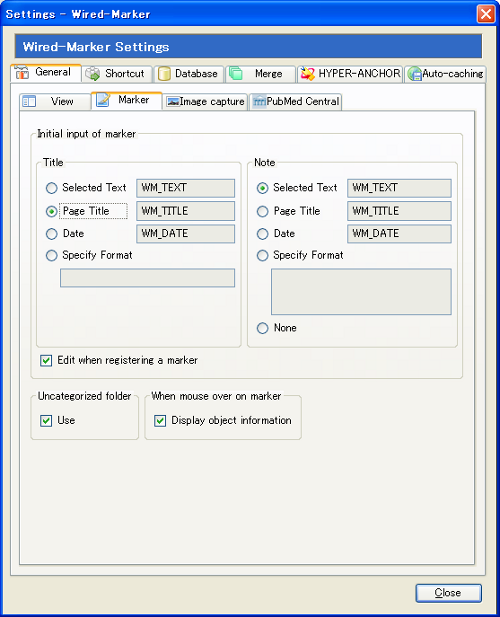500x617 pixels.
Task: Select Note Selected Text radio button
Action: pyautogui.click(x=262, y=188)
